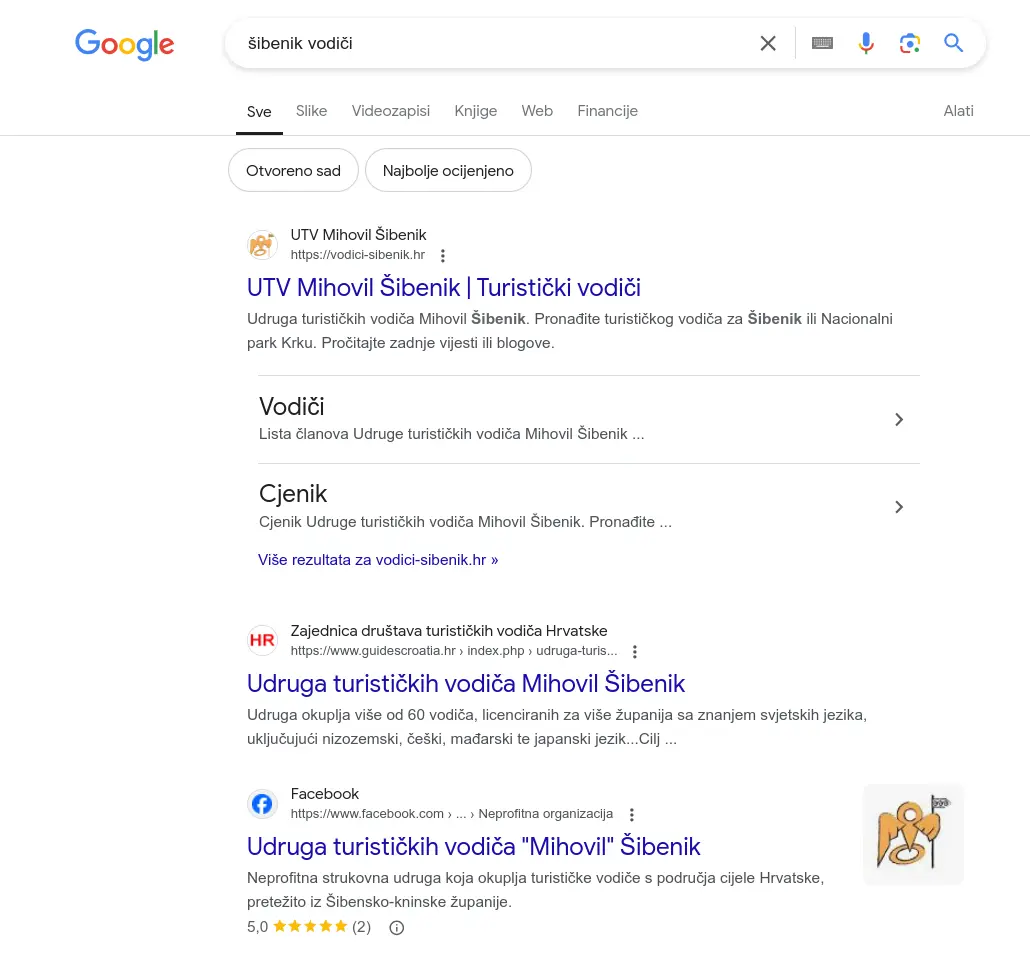
Task: Click the Facebook favicon in the results
Action: pyautogui.click(x=262, y=804)
